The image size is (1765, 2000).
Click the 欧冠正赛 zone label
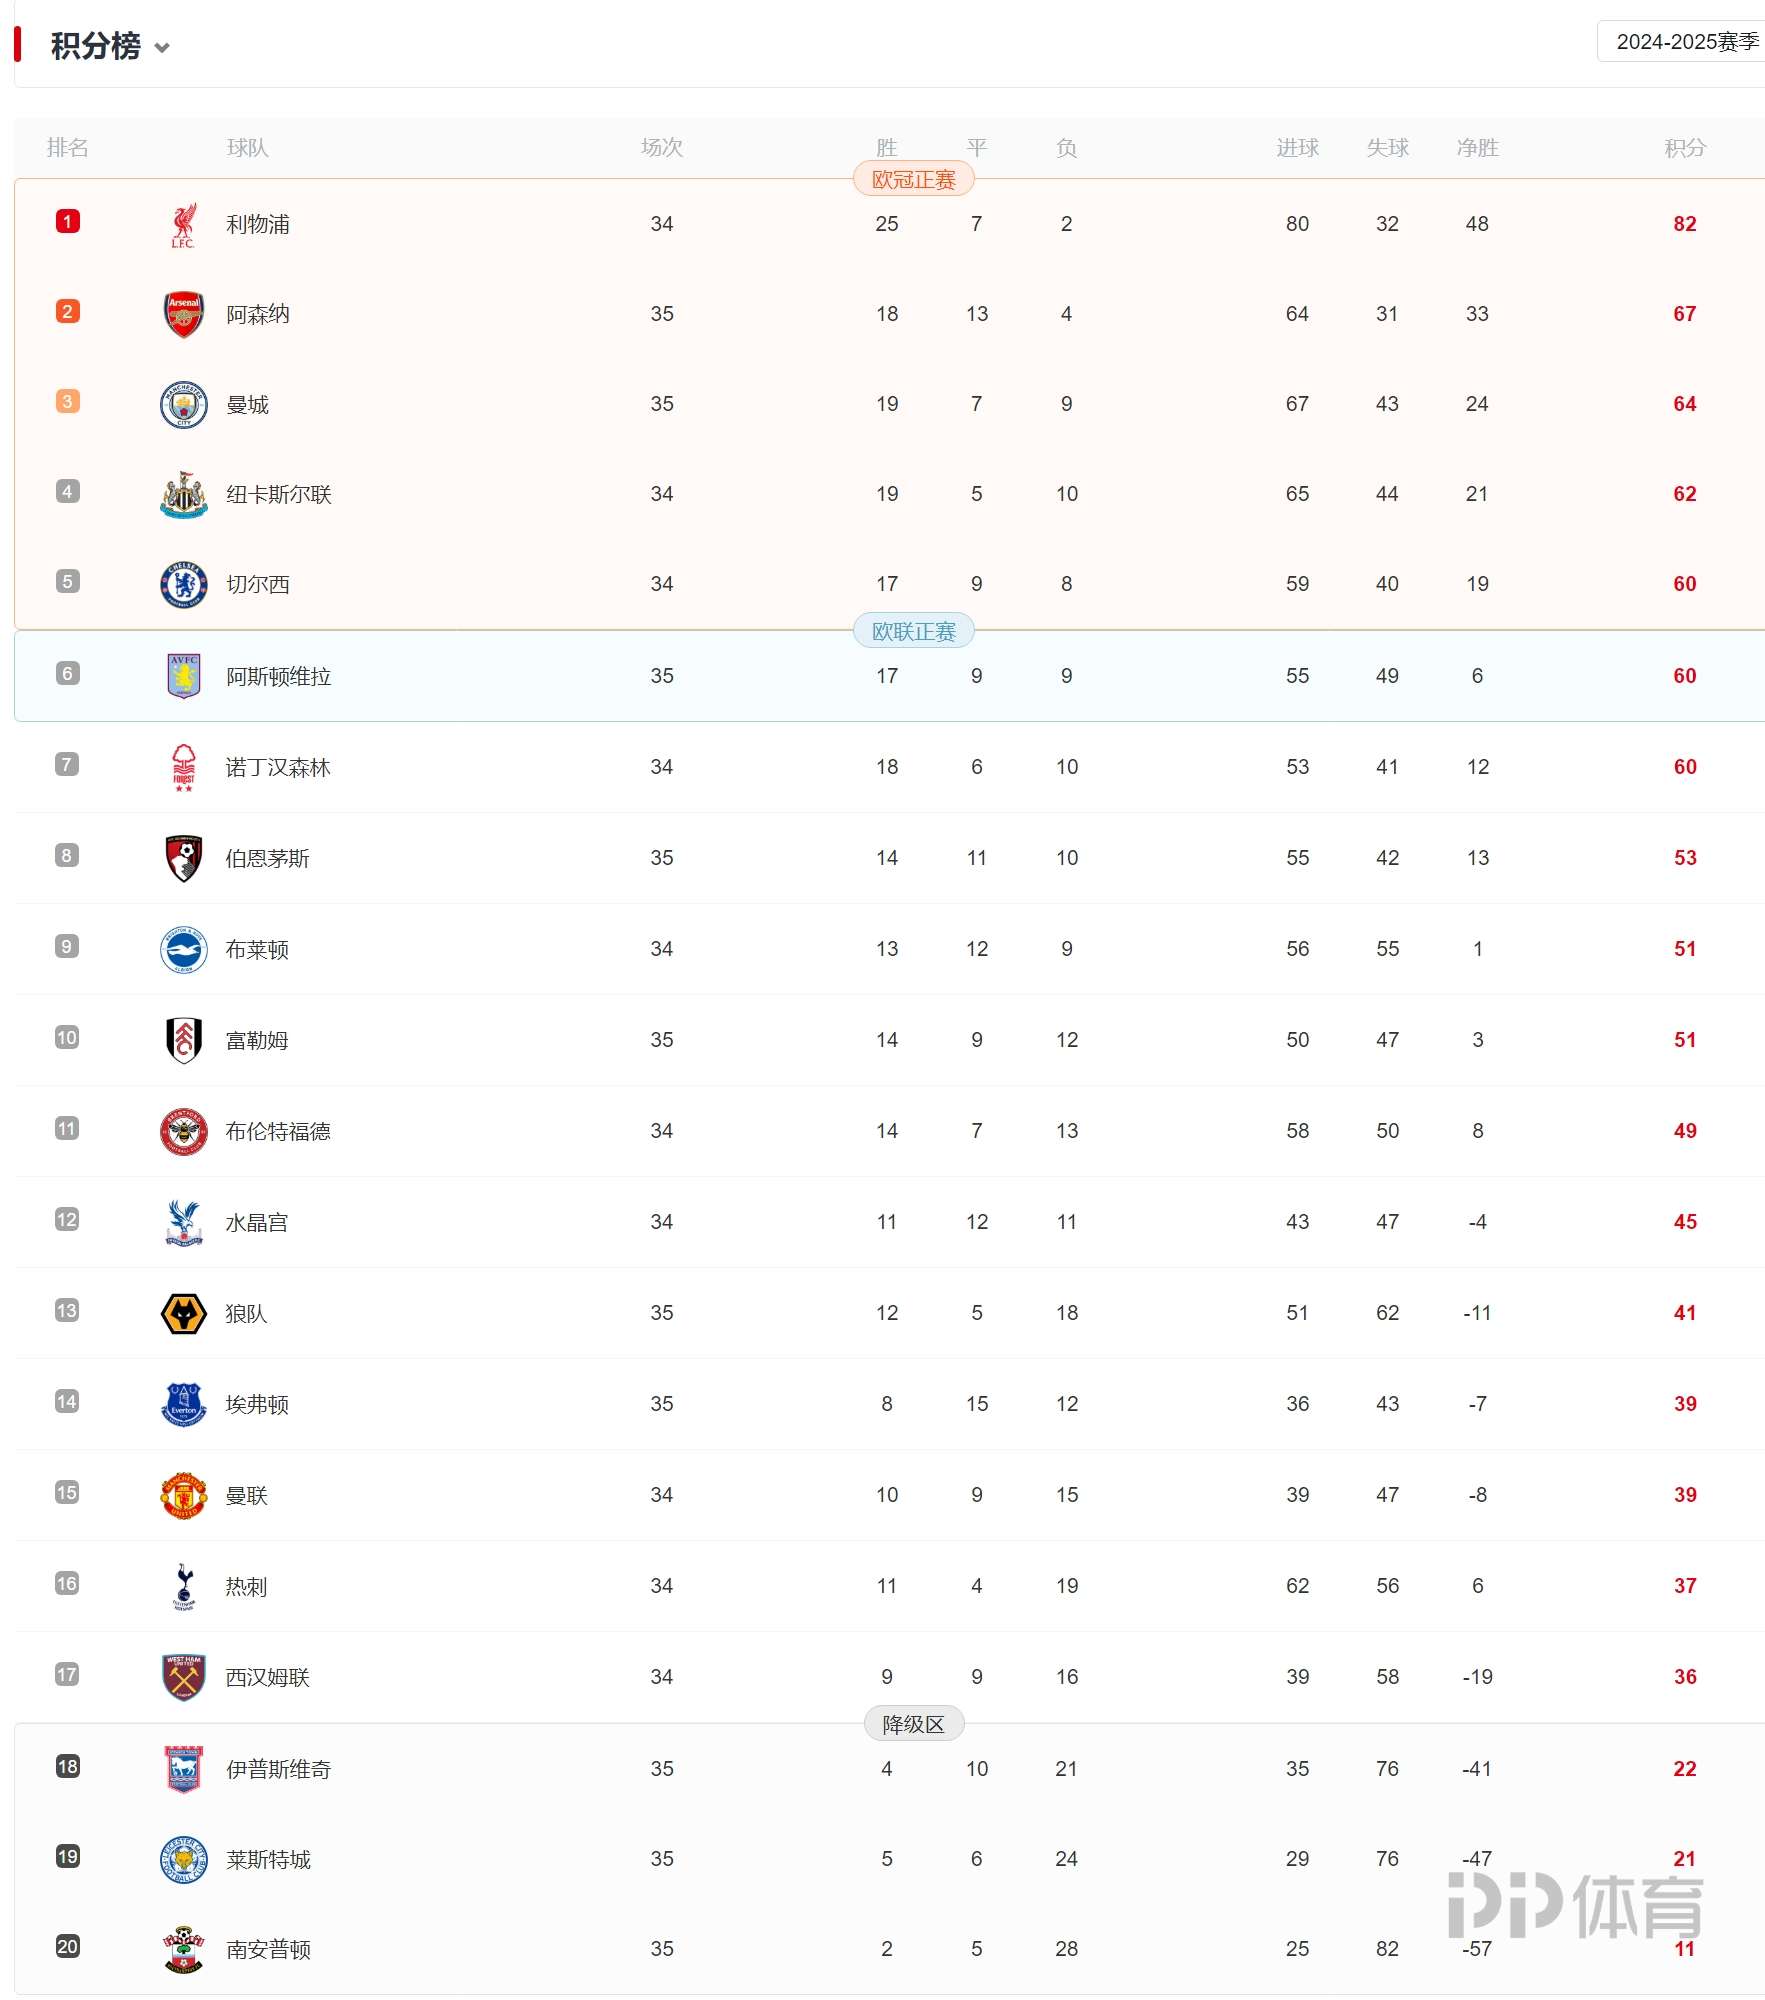(x=913, y=180)
